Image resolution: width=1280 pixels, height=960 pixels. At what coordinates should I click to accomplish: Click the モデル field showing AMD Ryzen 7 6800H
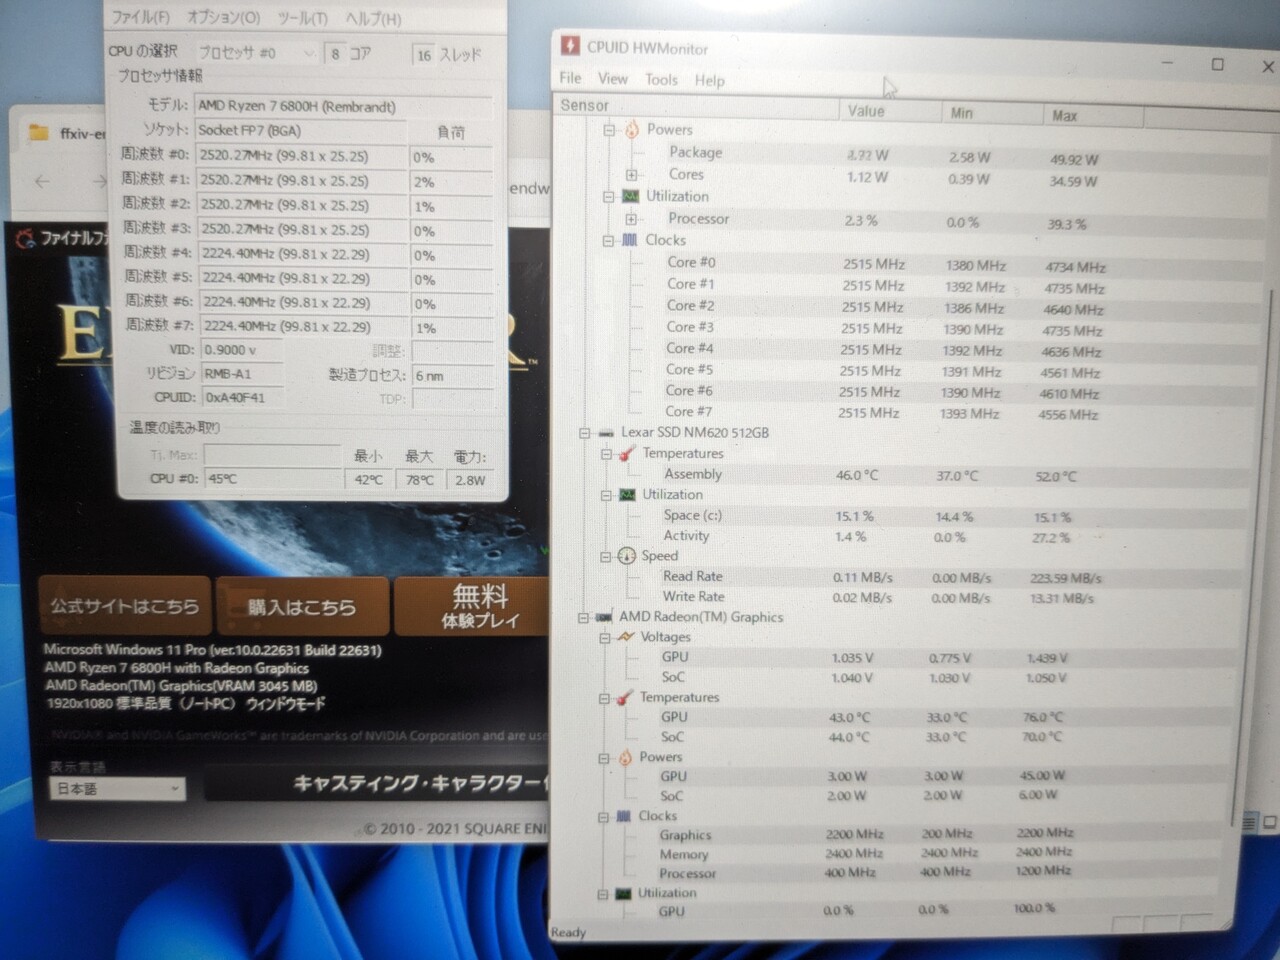coord(343,106)
